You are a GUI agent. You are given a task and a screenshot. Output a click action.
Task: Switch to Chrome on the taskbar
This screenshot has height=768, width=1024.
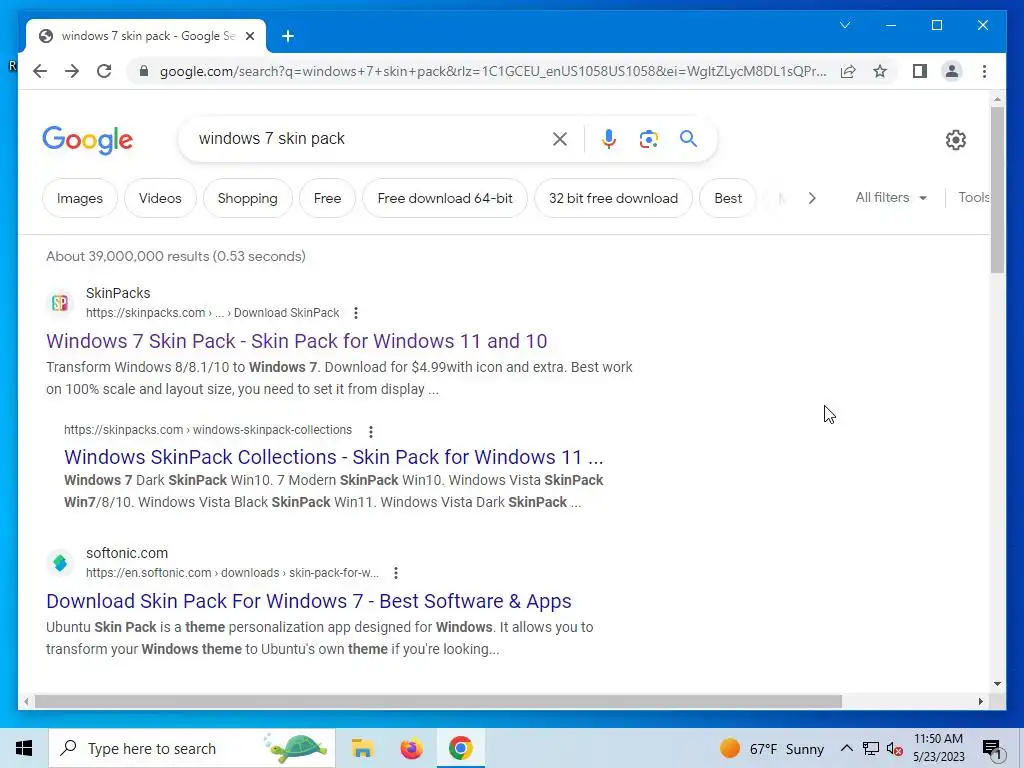click(460, 748)
